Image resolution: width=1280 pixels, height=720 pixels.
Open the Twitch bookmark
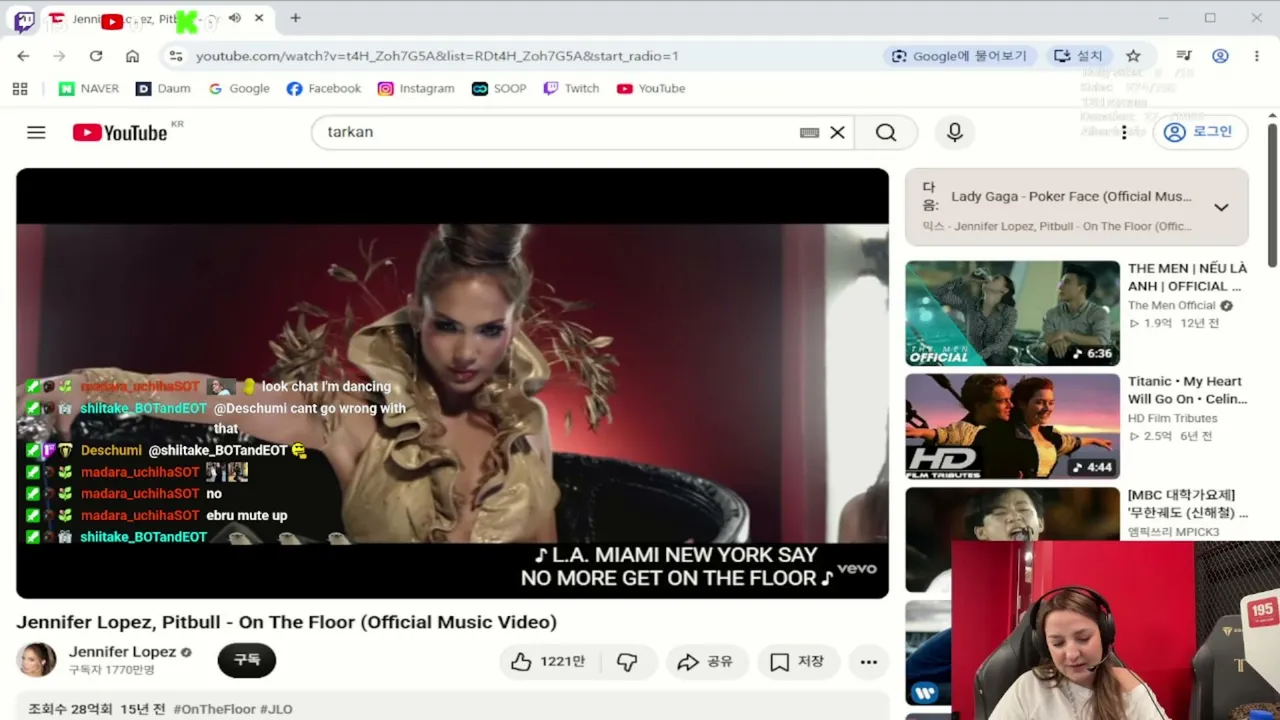(571, 89)
